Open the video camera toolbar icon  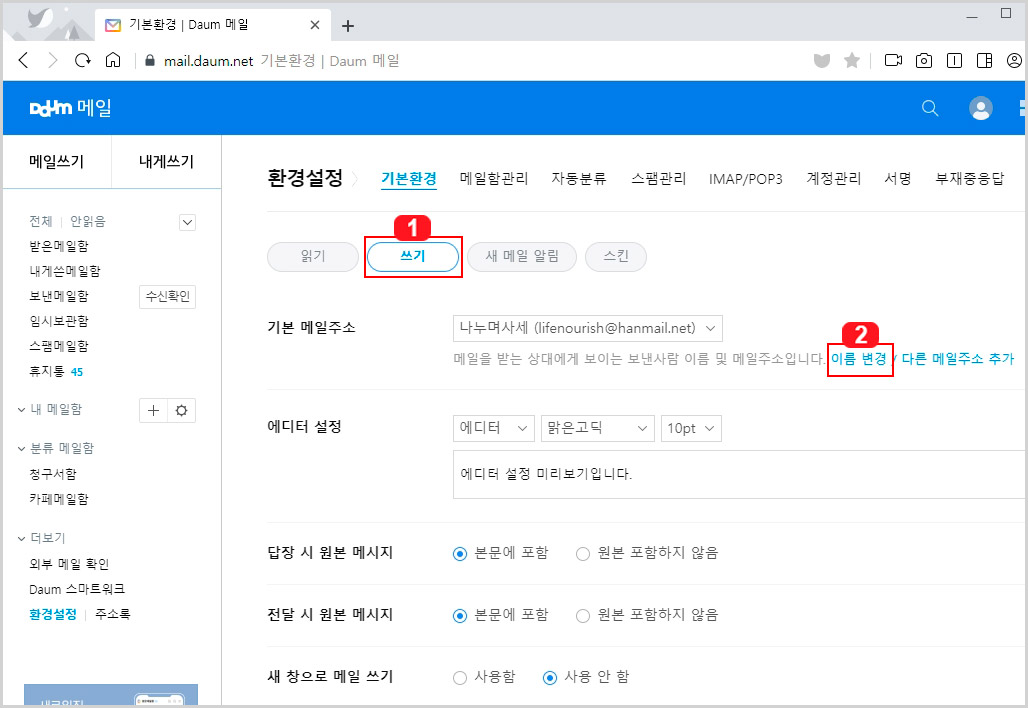point(893,60)
